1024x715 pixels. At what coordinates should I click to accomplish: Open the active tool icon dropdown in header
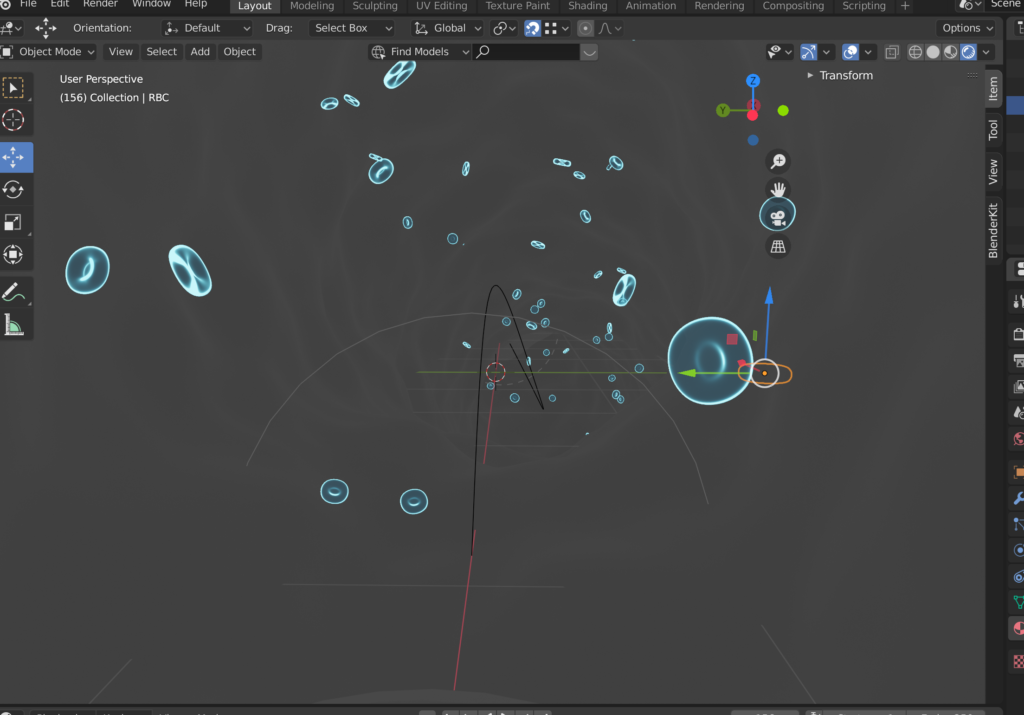click(x=12, y=28)
